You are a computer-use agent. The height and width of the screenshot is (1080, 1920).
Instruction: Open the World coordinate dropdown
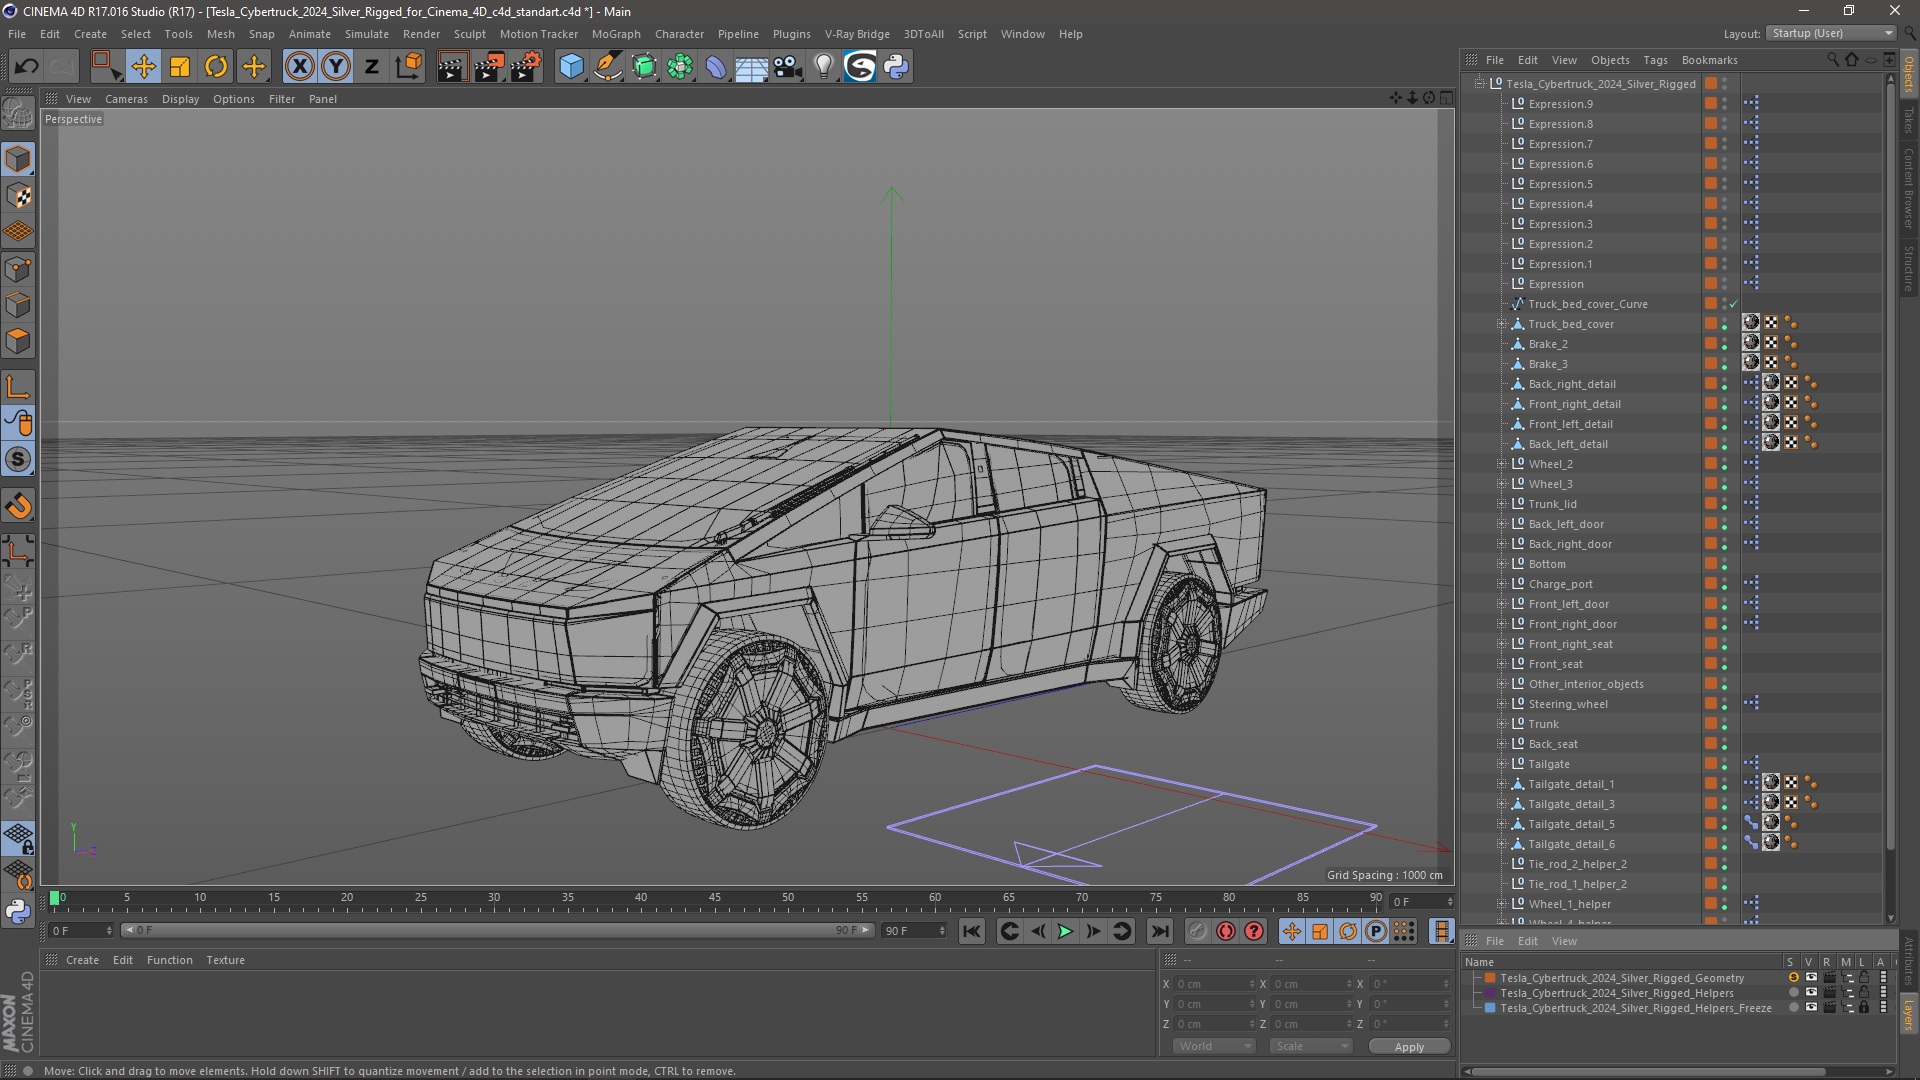point(1214,1046)
